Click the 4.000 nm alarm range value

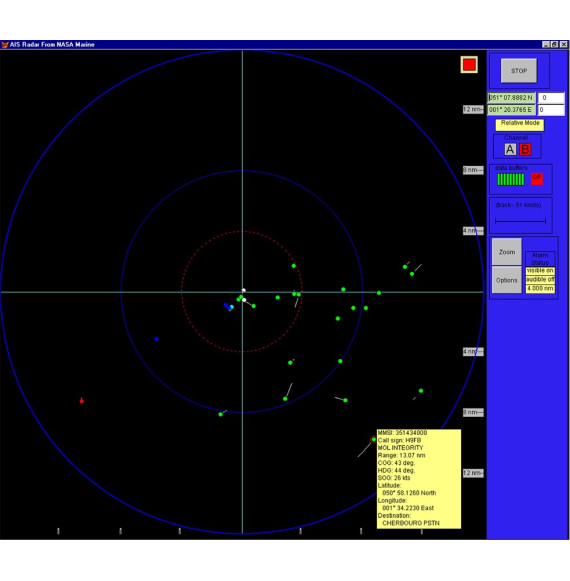coord(540,288)
